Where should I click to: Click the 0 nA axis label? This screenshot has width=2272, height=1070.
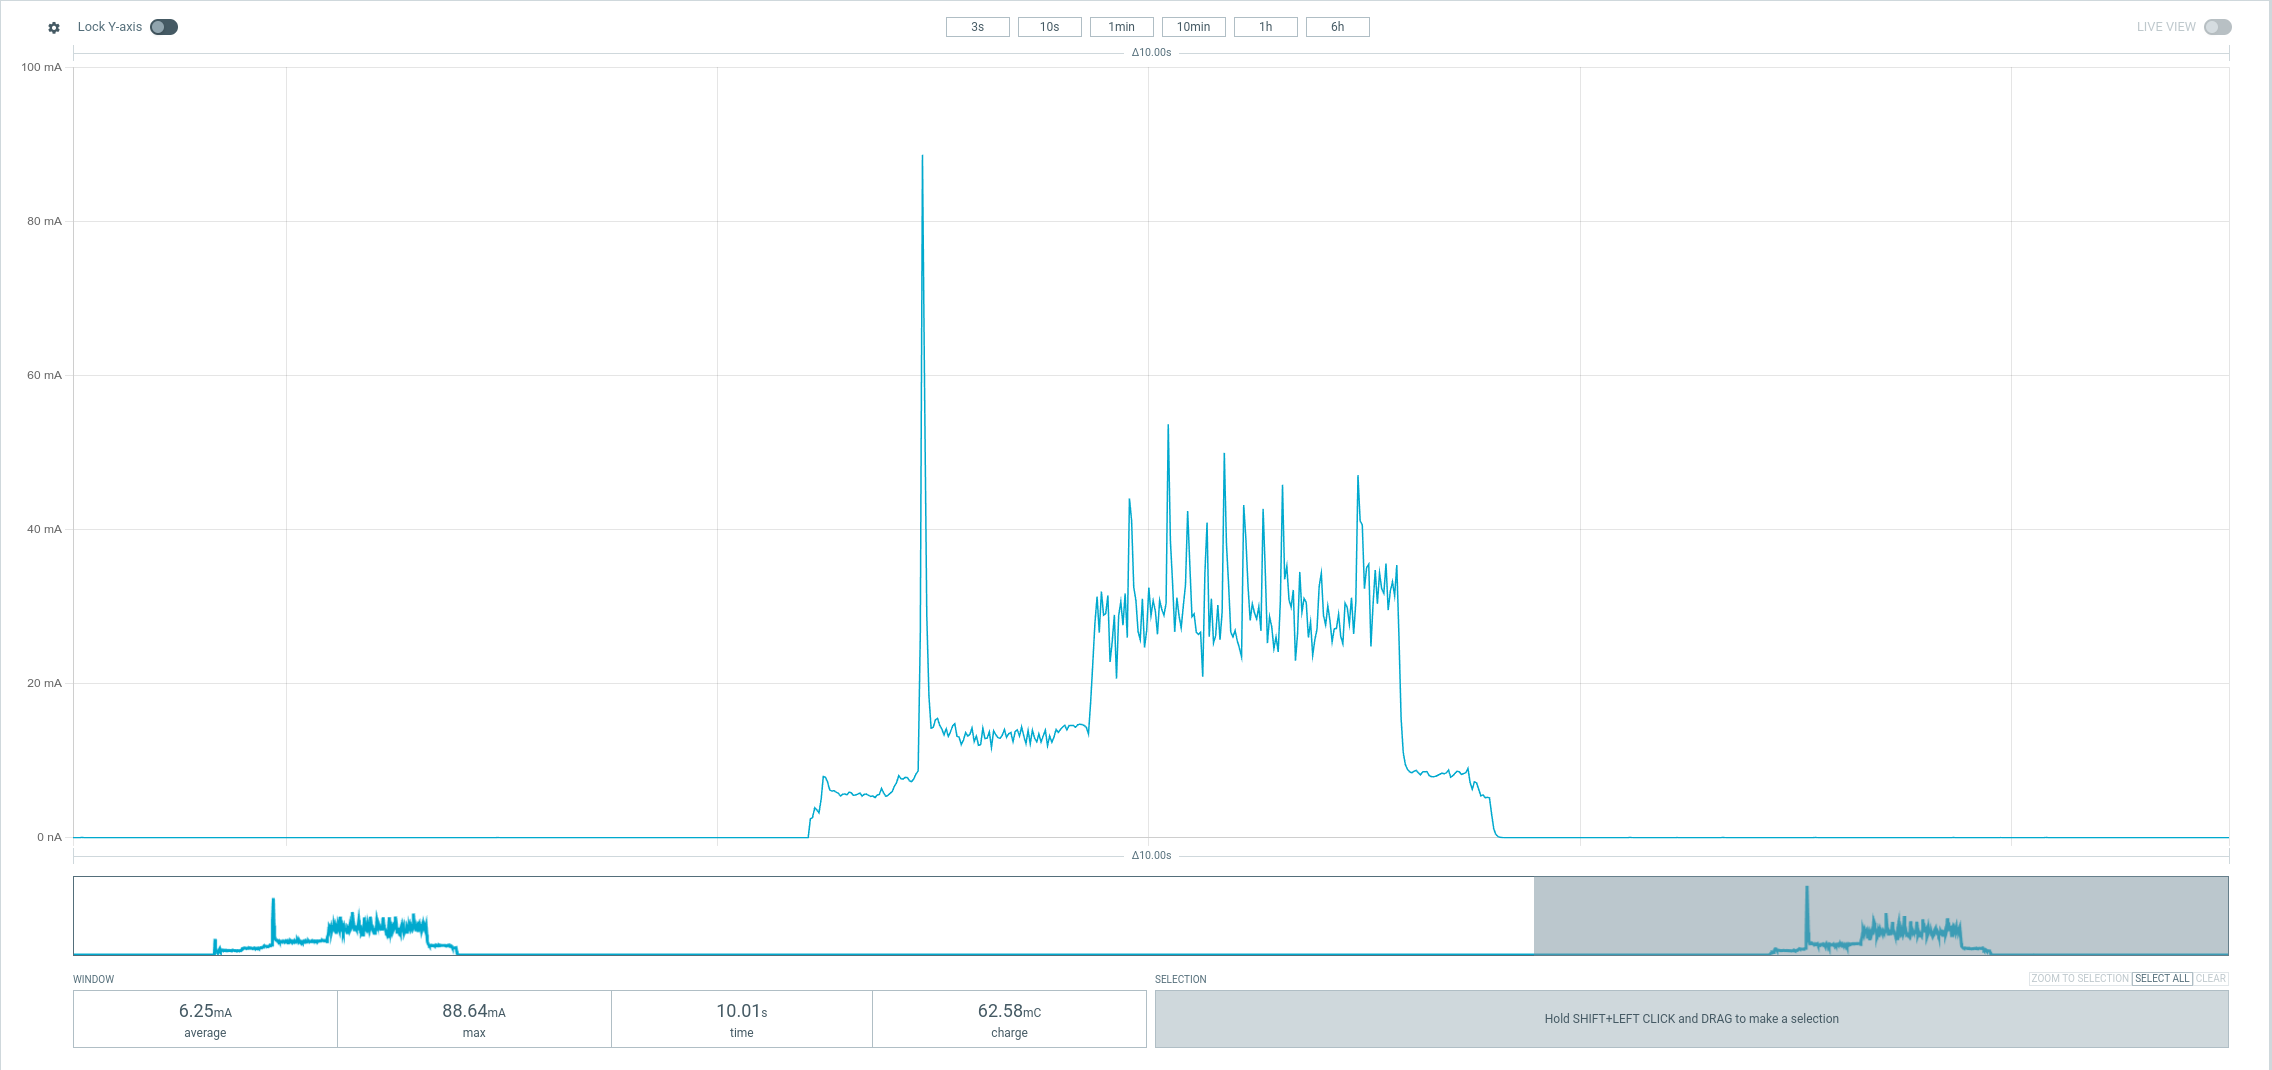(49, 837)
